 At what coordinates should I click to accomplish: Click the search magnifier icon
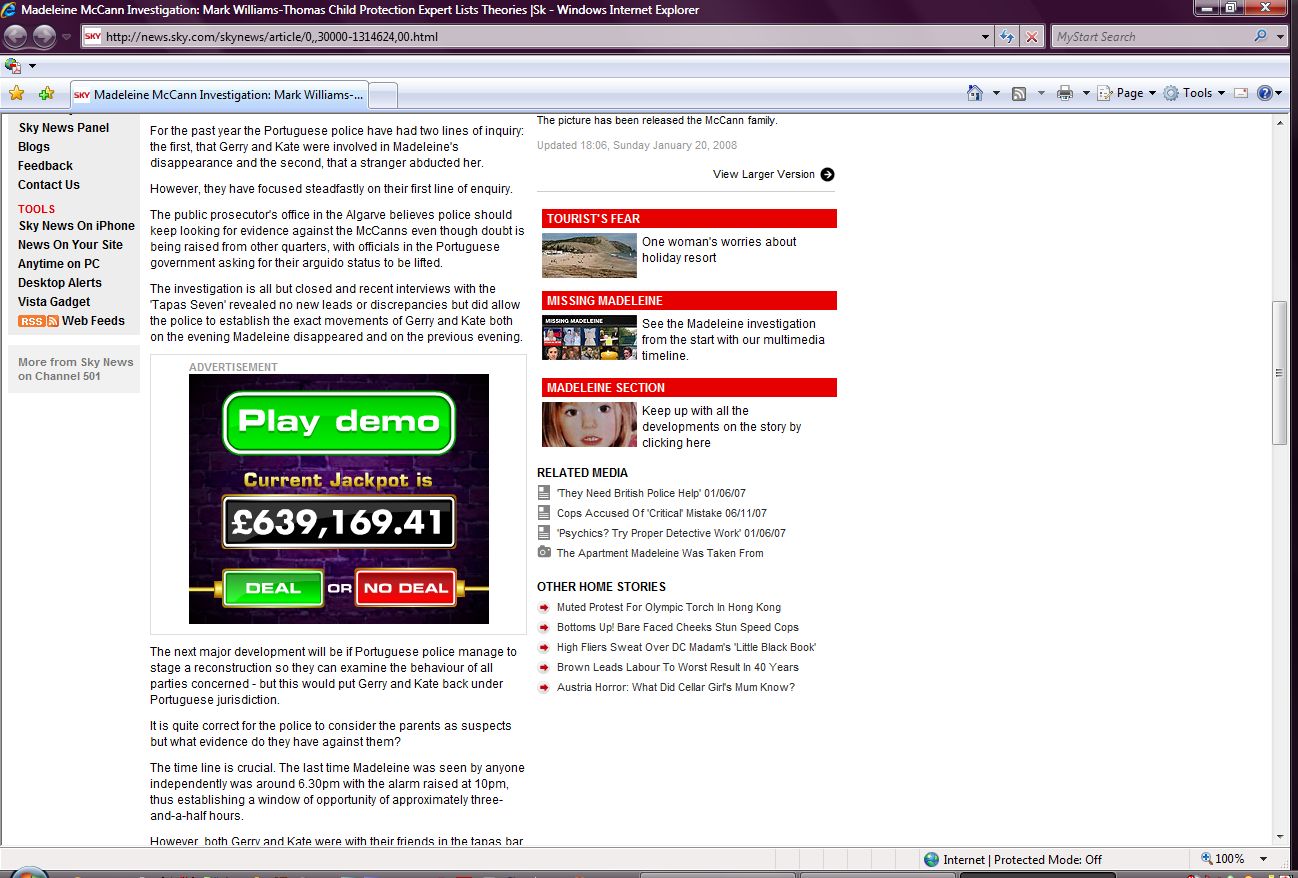(x=1260, y=37)
